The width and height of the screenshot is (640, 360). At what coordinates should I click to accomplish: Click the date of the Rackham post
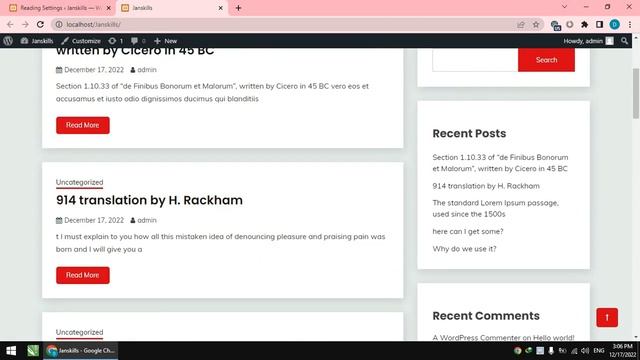94,220
